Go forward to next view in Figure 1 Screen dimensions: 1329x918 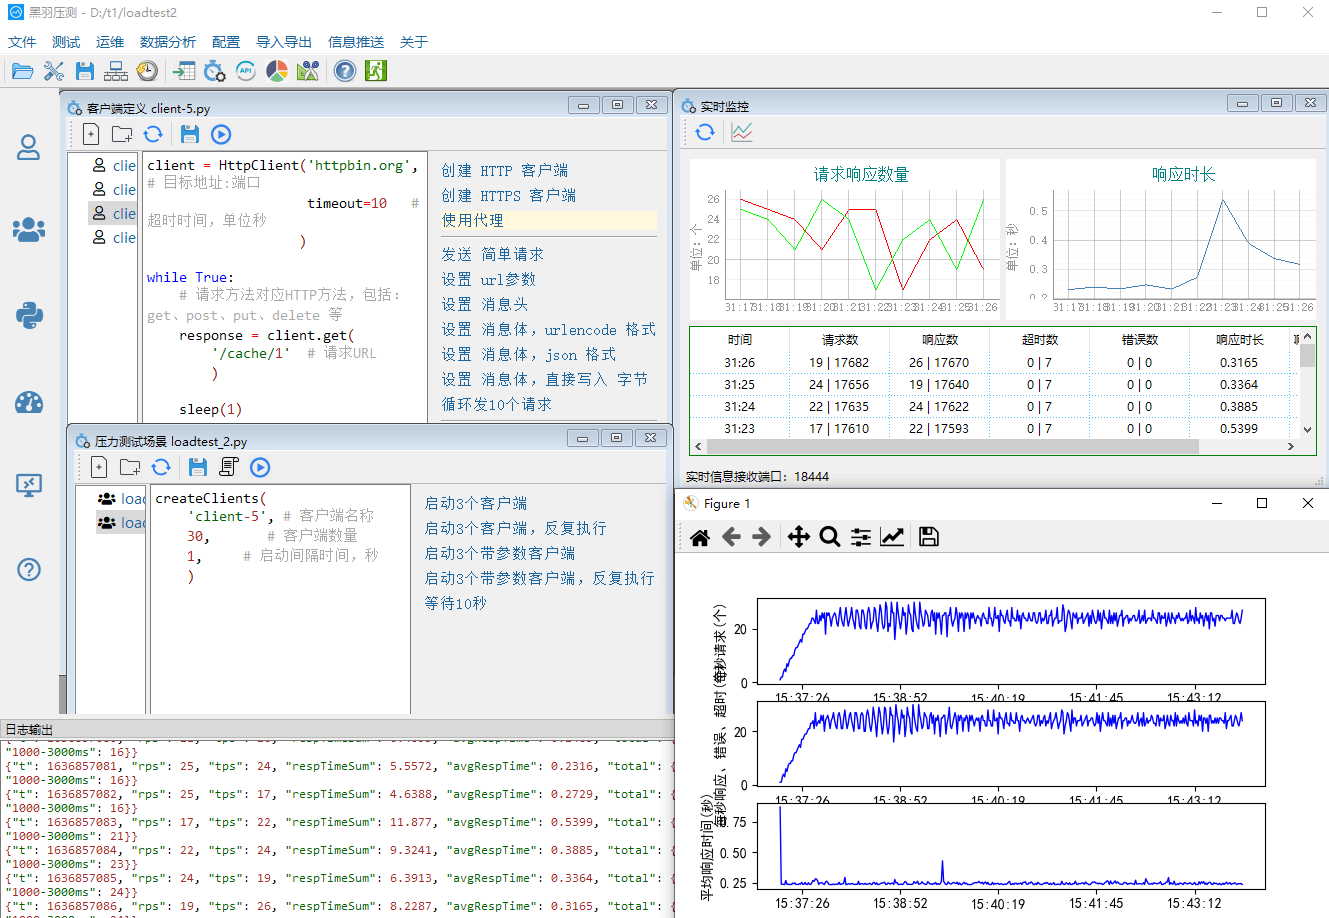click(x=762, y=538)
